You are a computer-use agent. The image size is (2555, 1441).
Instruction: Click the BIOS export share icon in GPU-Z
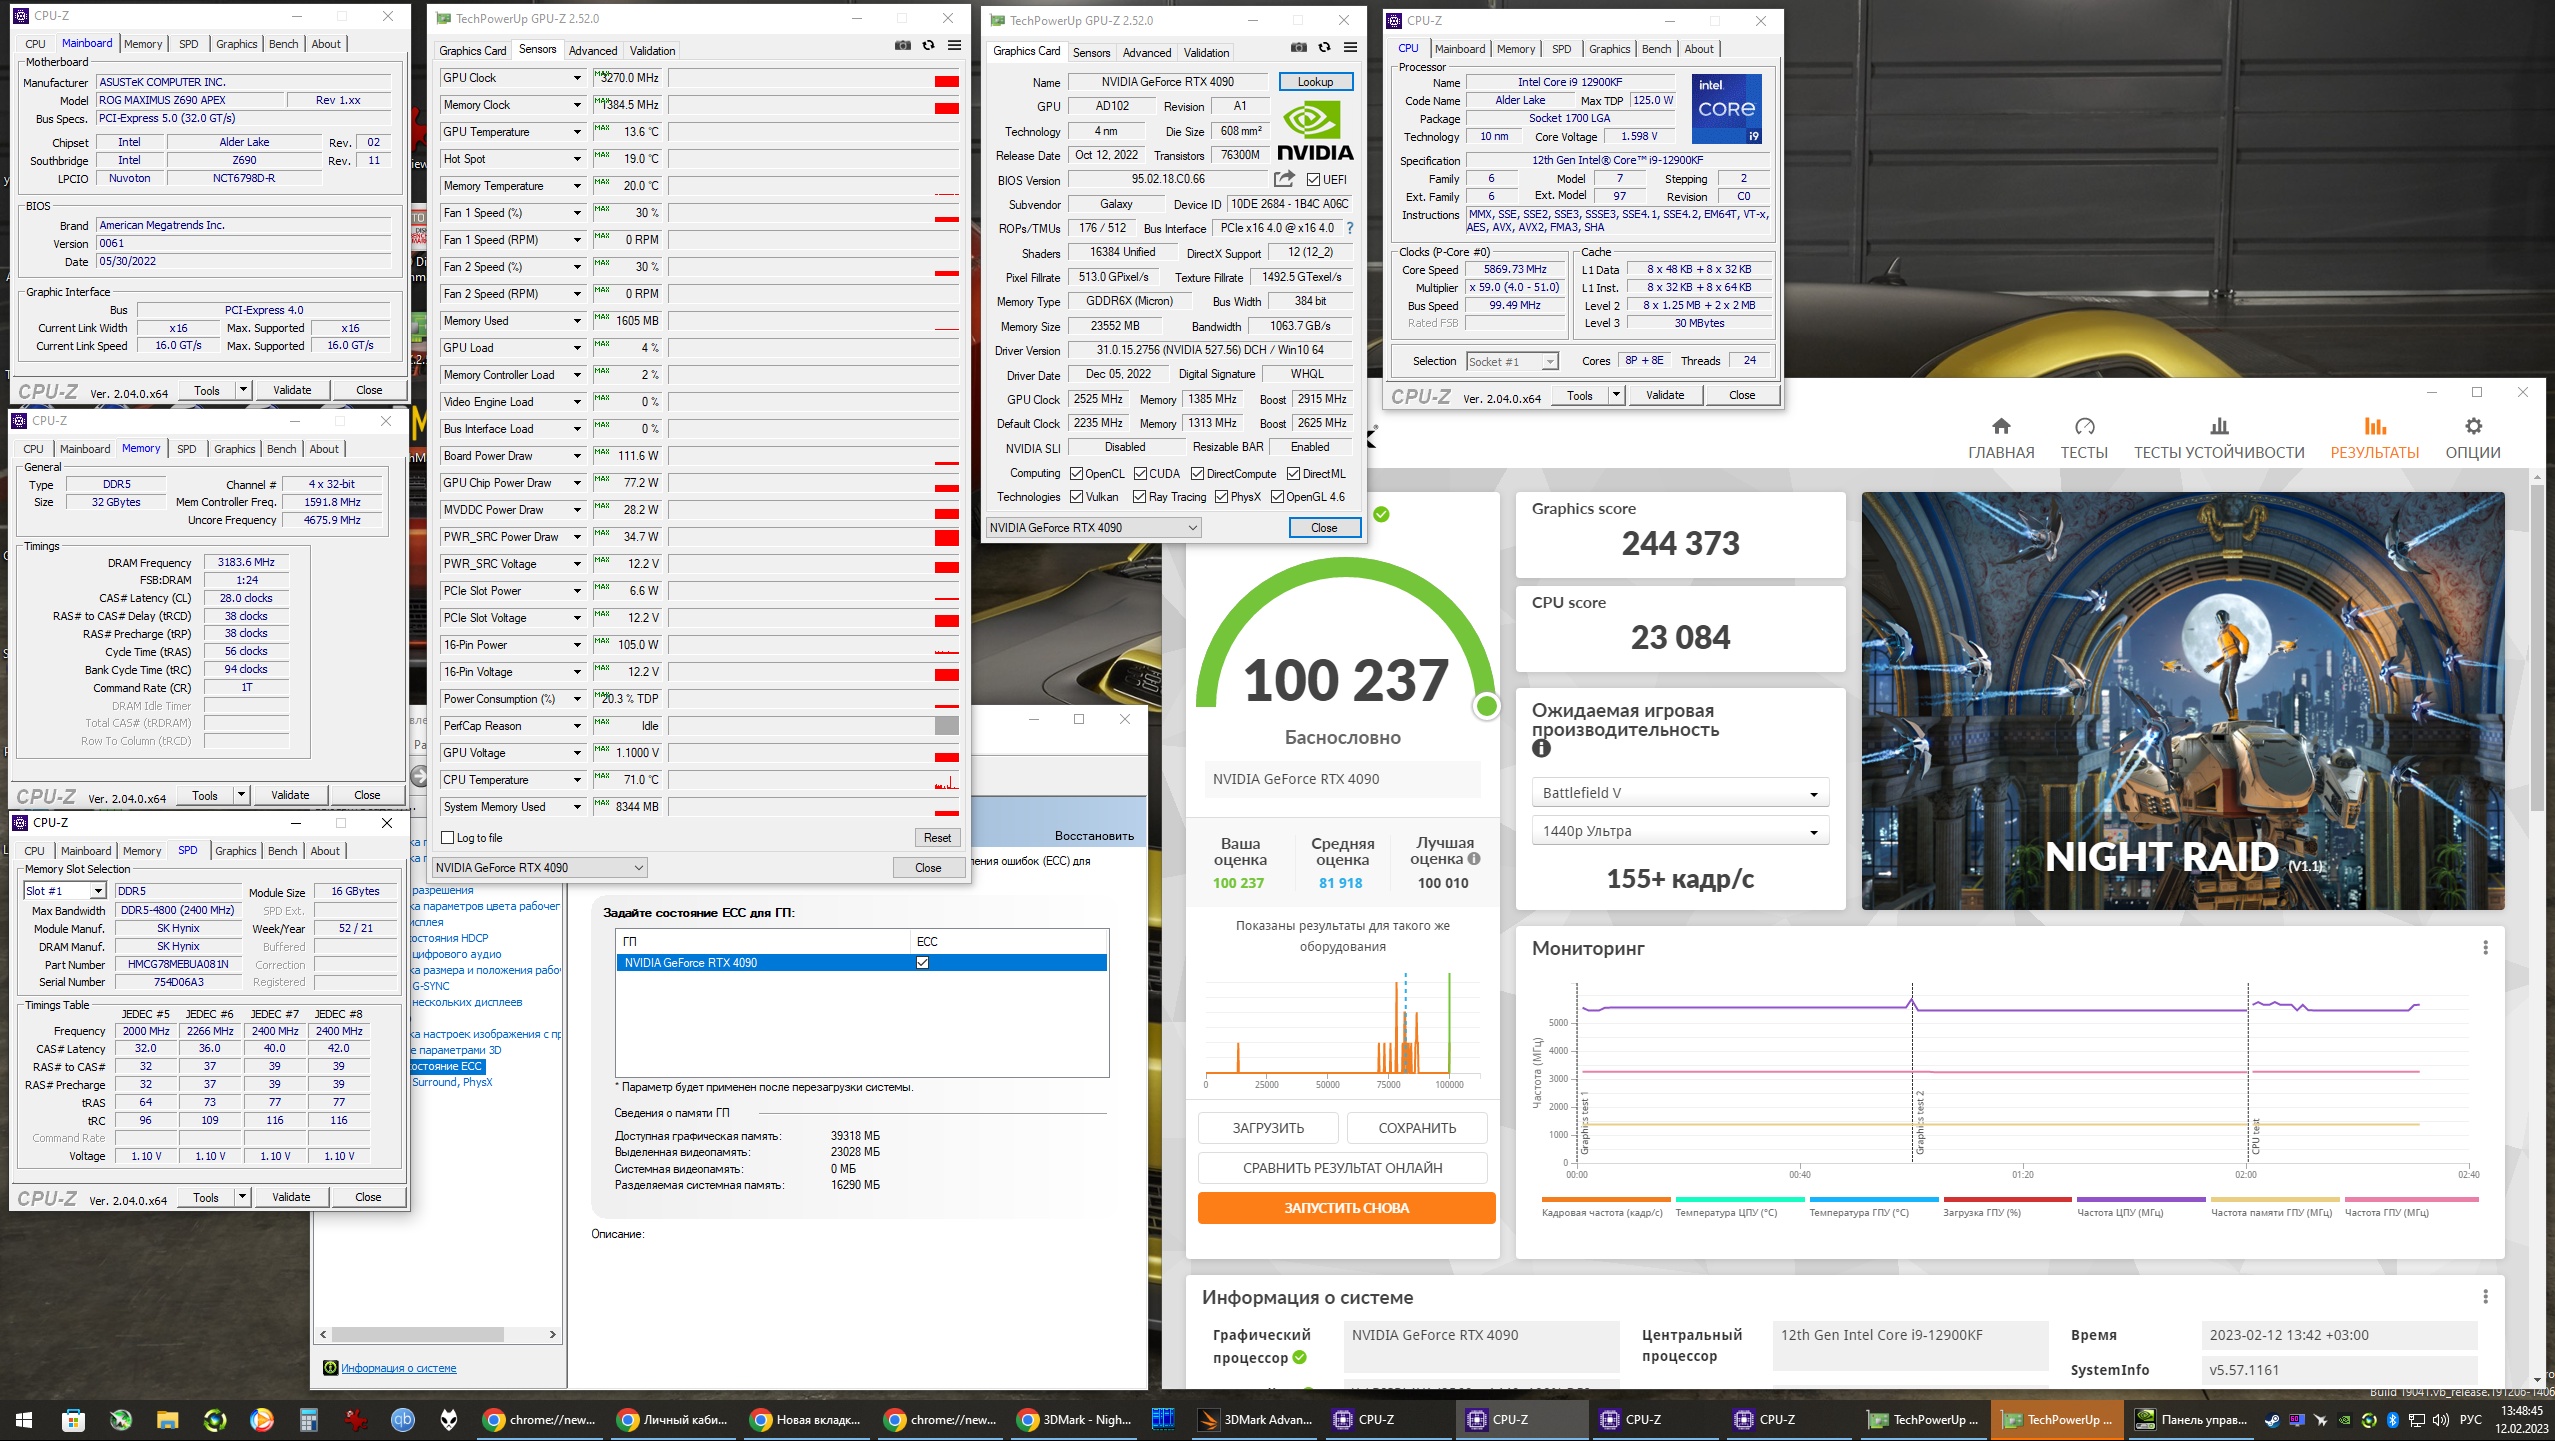[1284, 179]
